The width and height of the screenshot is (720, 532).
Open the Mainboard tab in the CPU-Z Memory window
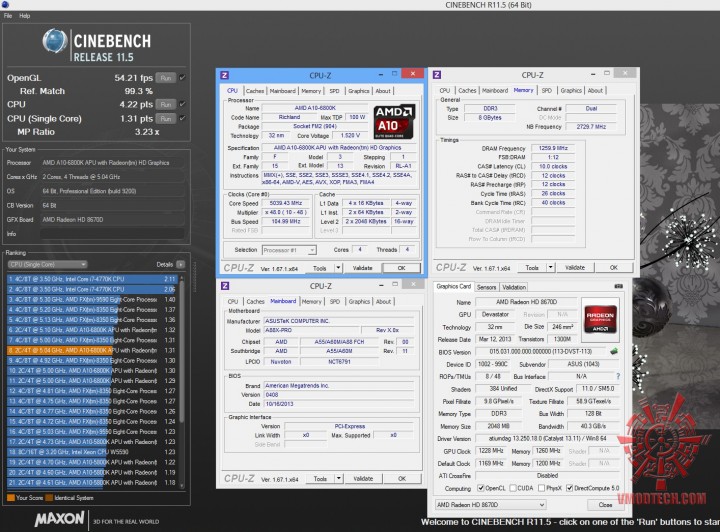(x=495, y=90)
